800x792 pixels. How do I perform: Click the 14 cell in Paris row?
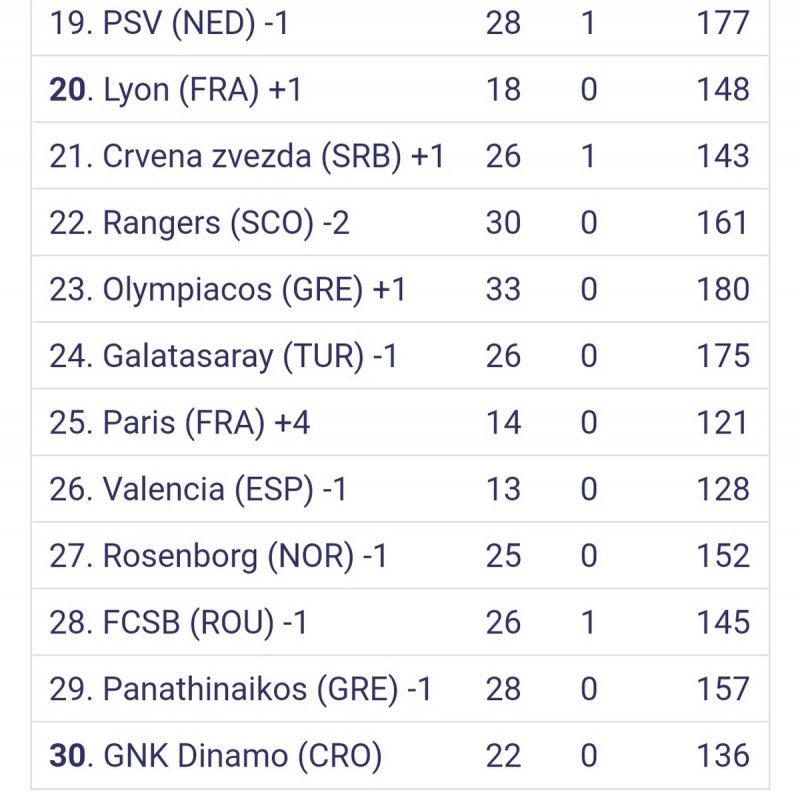point(503,423)
